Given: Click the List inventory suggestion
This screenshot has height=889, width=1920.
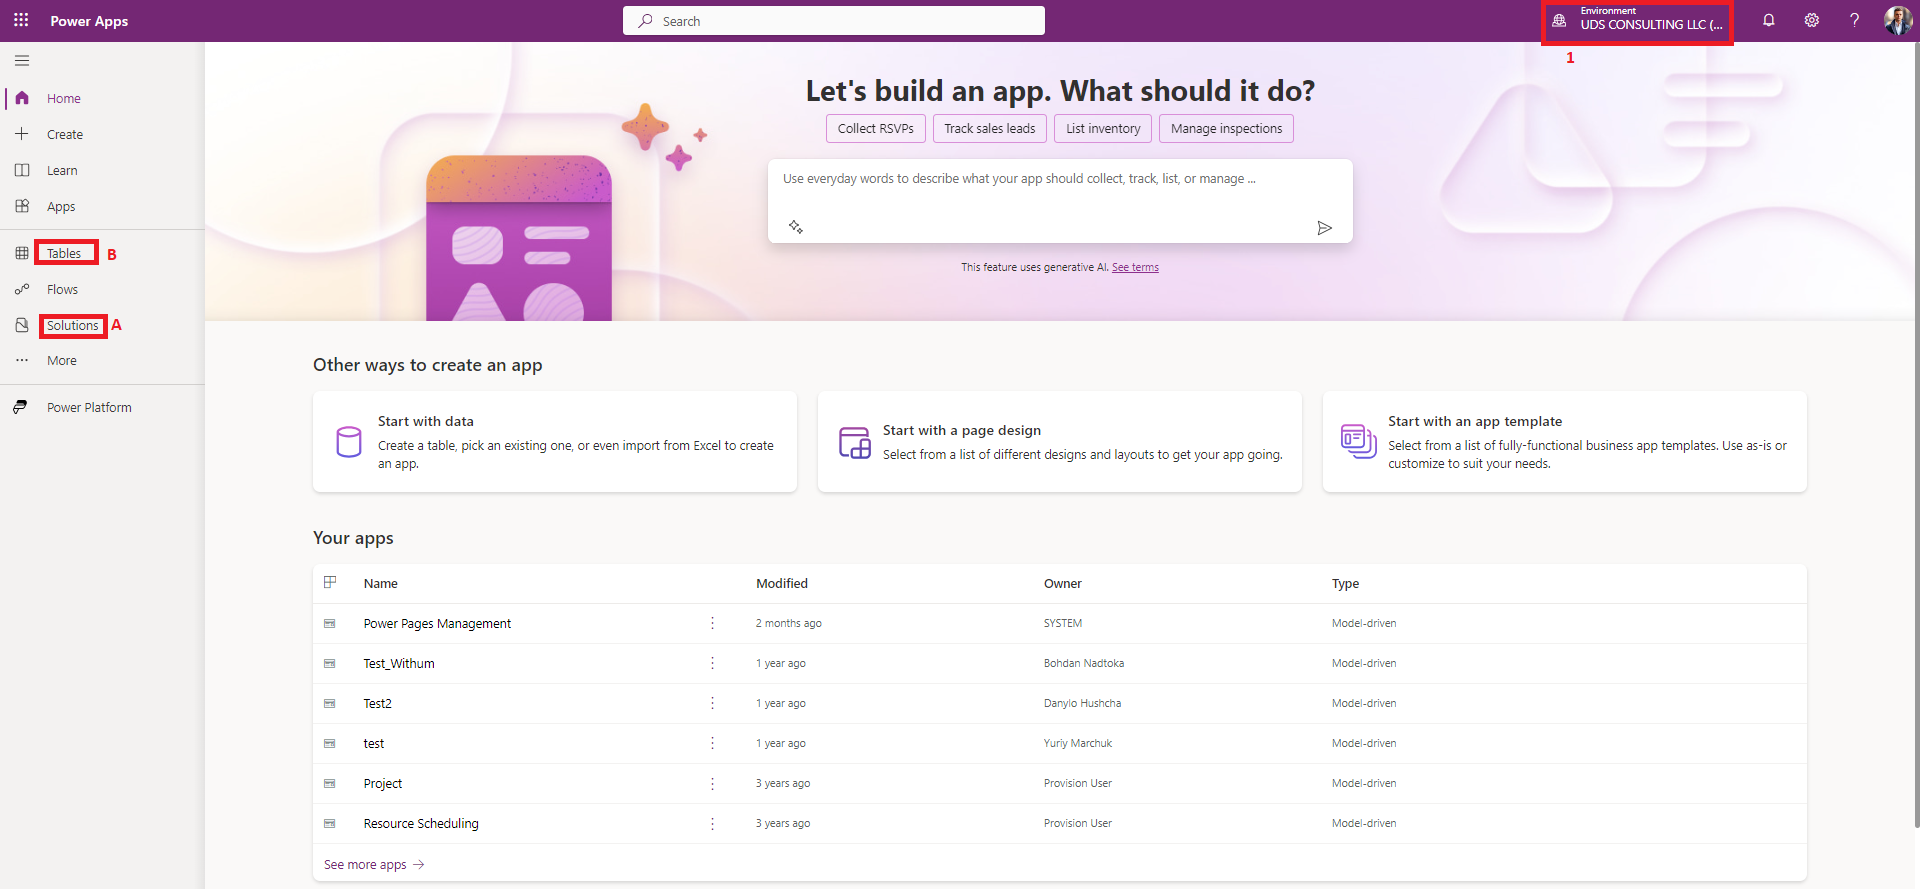Looking at the screenshot, I should click(x=1103, y=128).
